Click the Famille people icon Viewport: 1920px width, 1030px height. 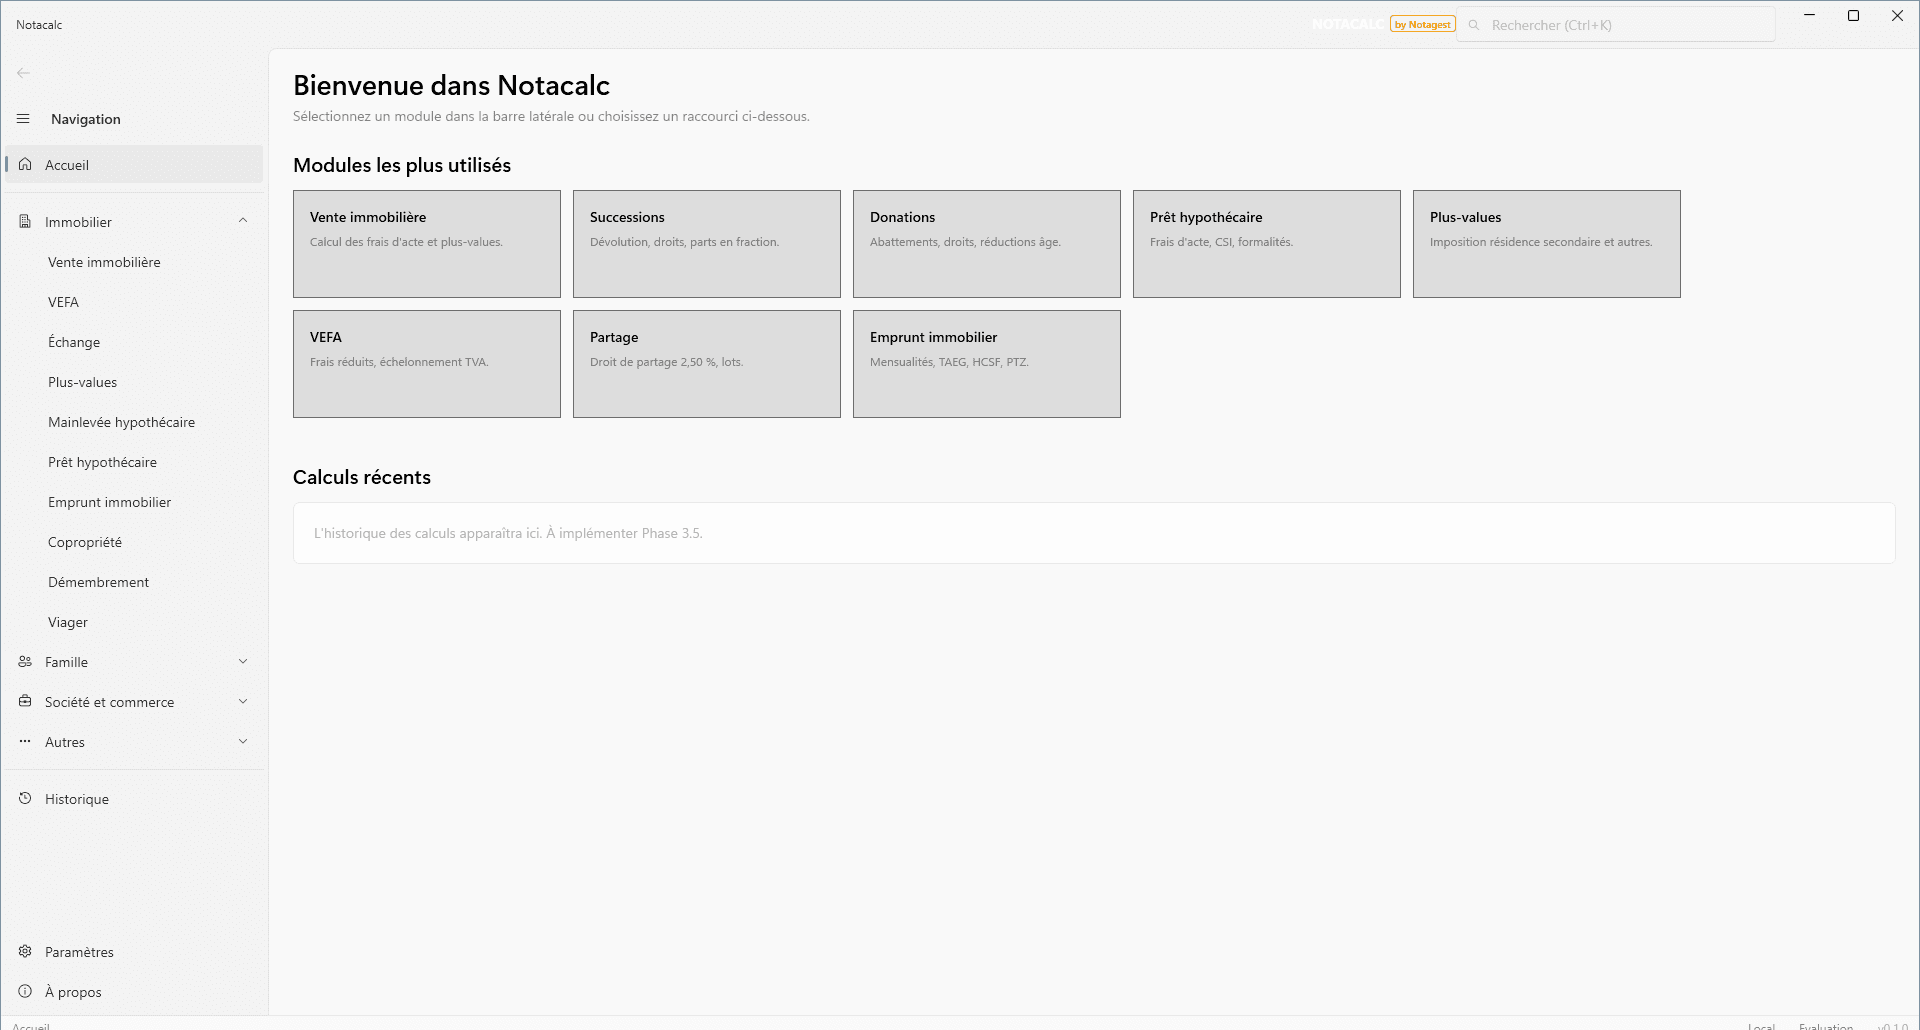pos(25,661)
